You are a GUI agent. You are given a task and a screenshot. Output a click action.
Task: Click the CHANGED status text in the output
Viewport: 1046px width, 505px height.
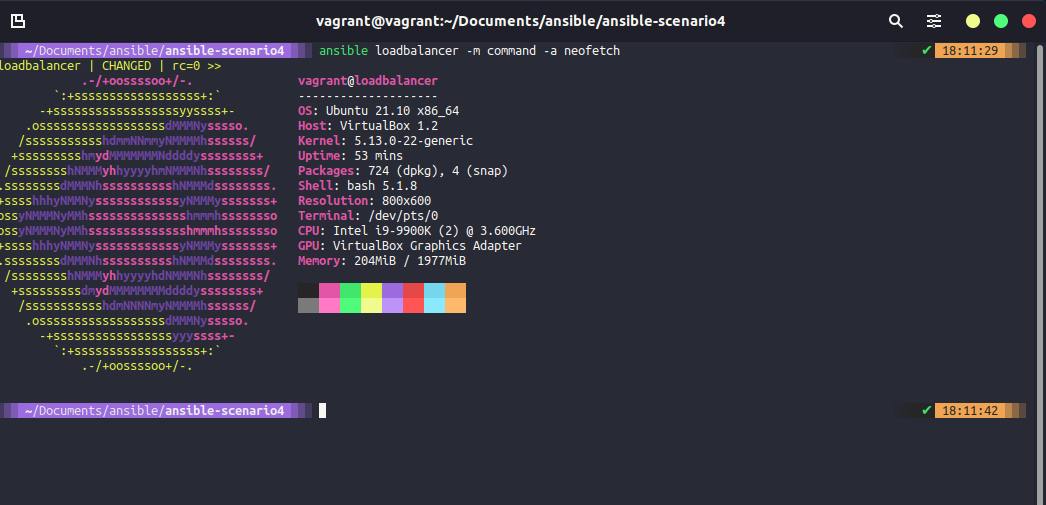point(126,66)
